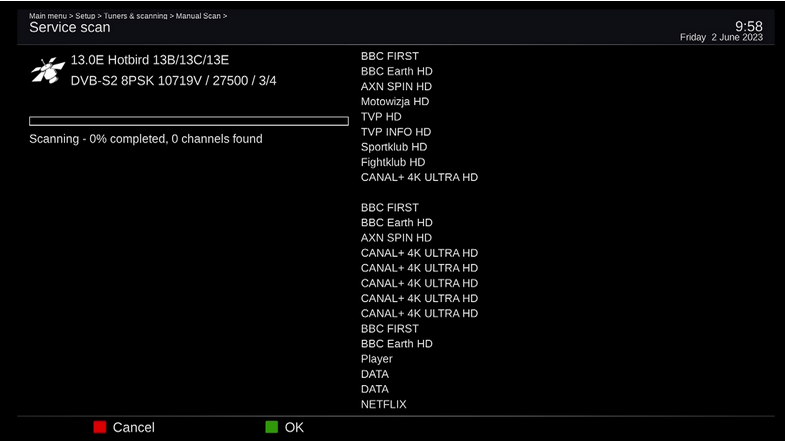Screen dimensions: 785x441
Task: Click the scanning progress bar
Action: click(189, 121)
